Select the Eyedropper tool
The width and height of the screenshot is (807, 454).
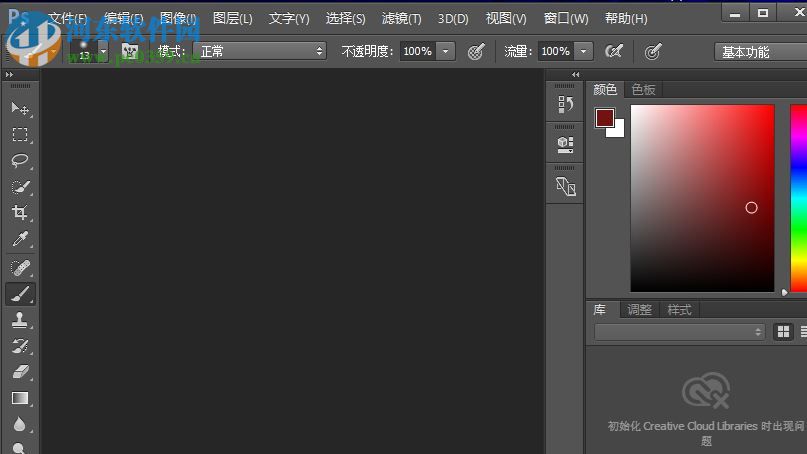[20, 239]
